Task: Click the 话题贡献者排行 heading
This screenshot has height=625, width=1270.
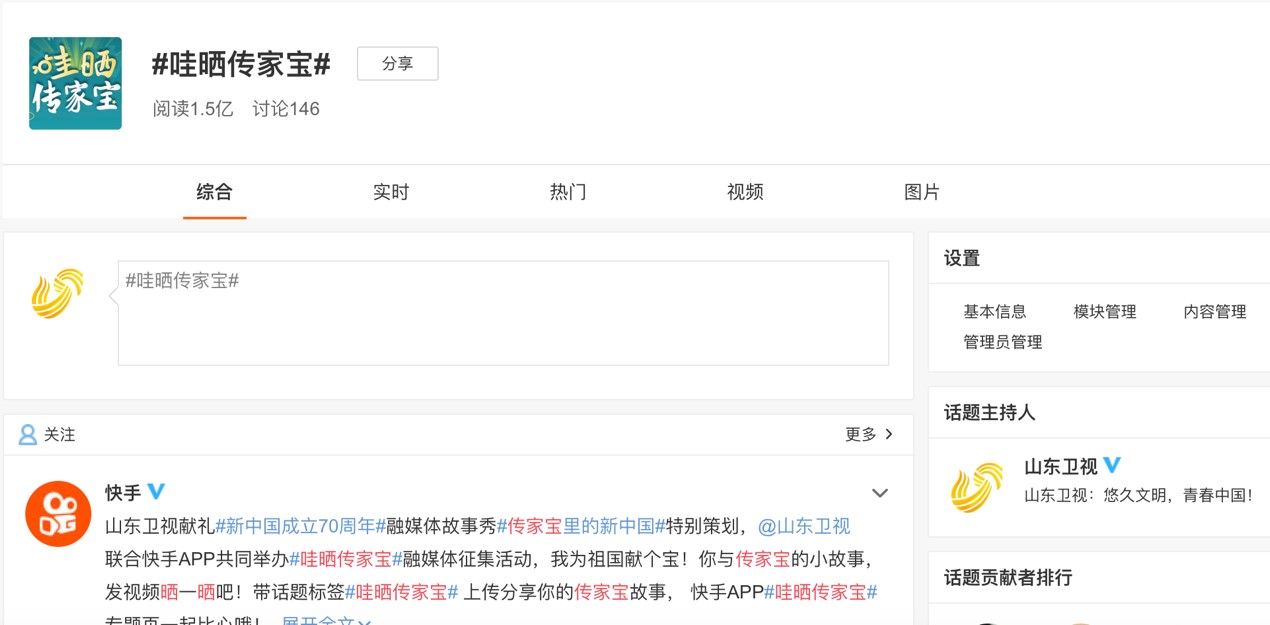Action: (x=1008, y=577)
